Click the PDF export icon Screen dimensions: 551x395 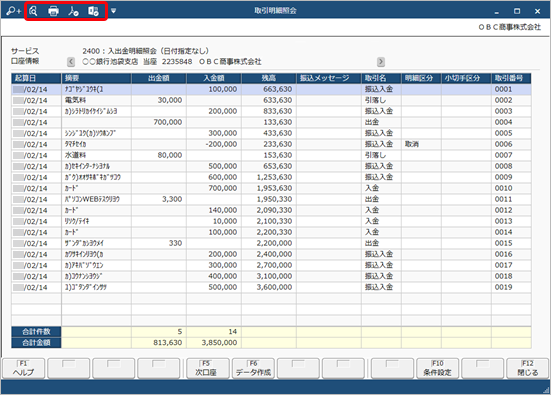pos(73,11)
